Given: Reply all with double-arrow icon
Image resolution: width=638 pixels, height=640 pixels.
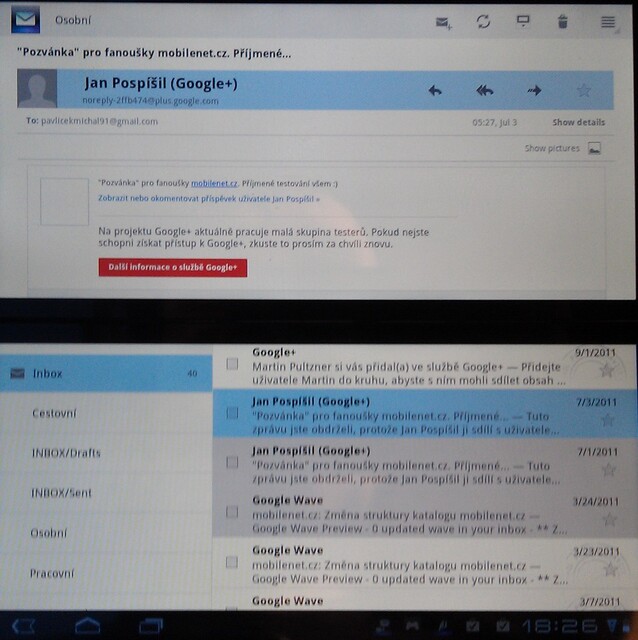Looking at the screenshot, I should click(x=485, y=90).
